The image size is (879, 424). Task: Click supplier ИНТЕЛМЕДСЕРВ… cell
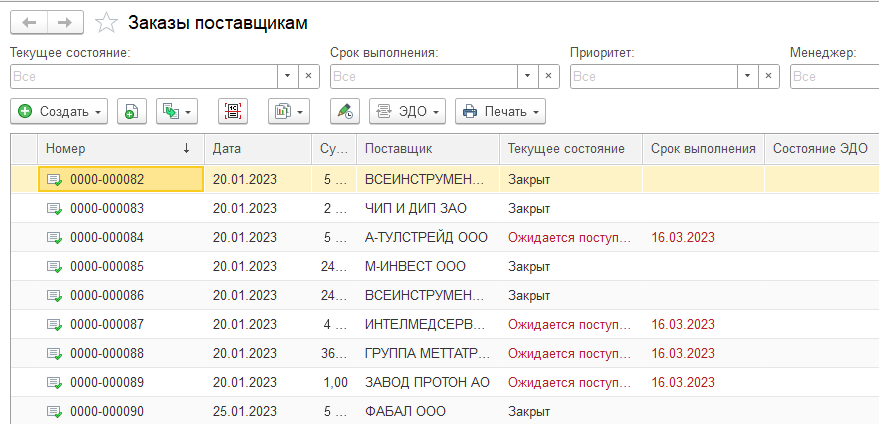point(428,324)
